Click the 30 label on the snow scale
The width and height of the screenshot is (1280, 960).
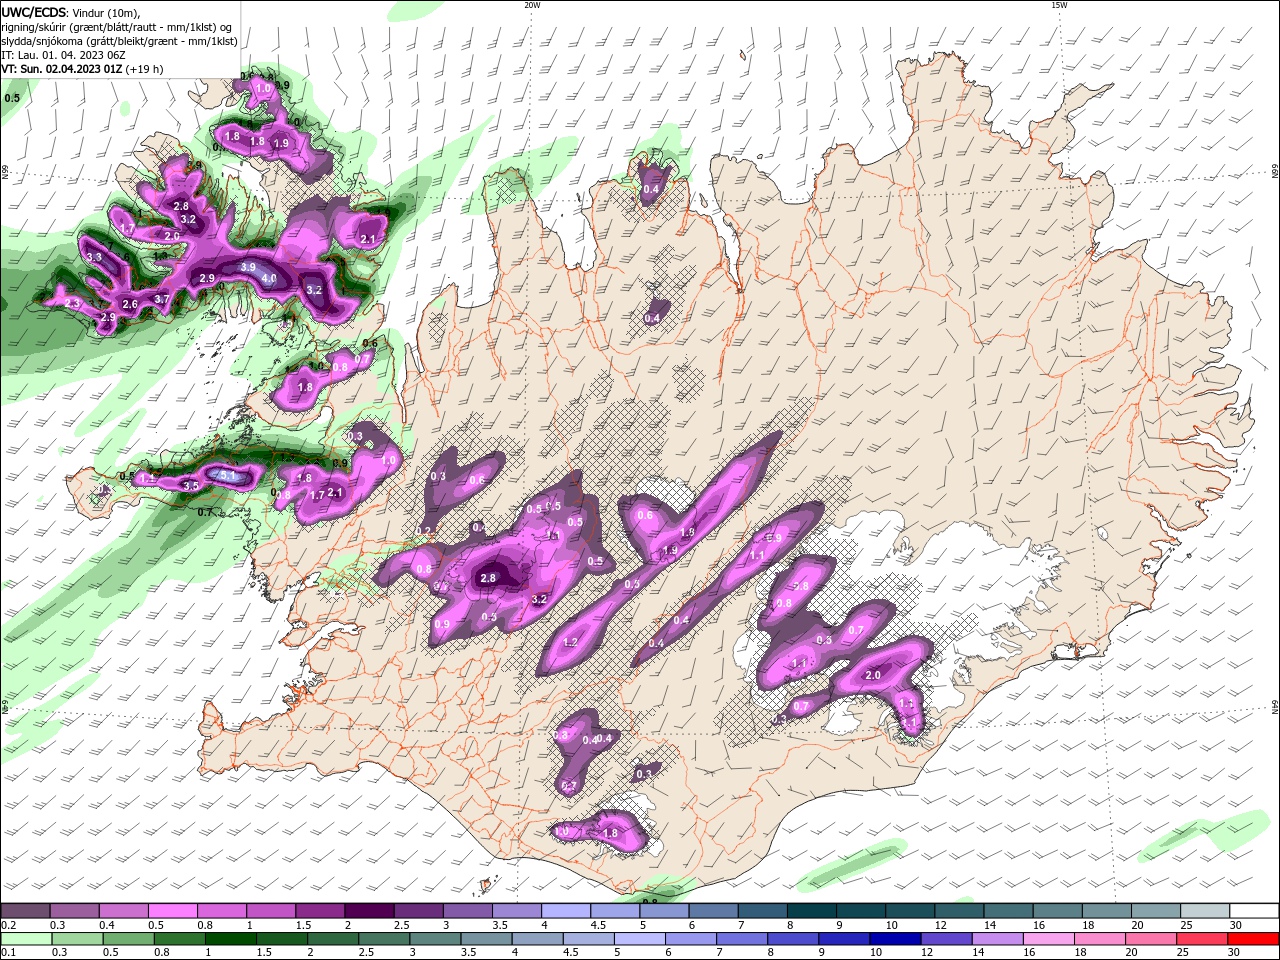click(x=1236, y=924)
